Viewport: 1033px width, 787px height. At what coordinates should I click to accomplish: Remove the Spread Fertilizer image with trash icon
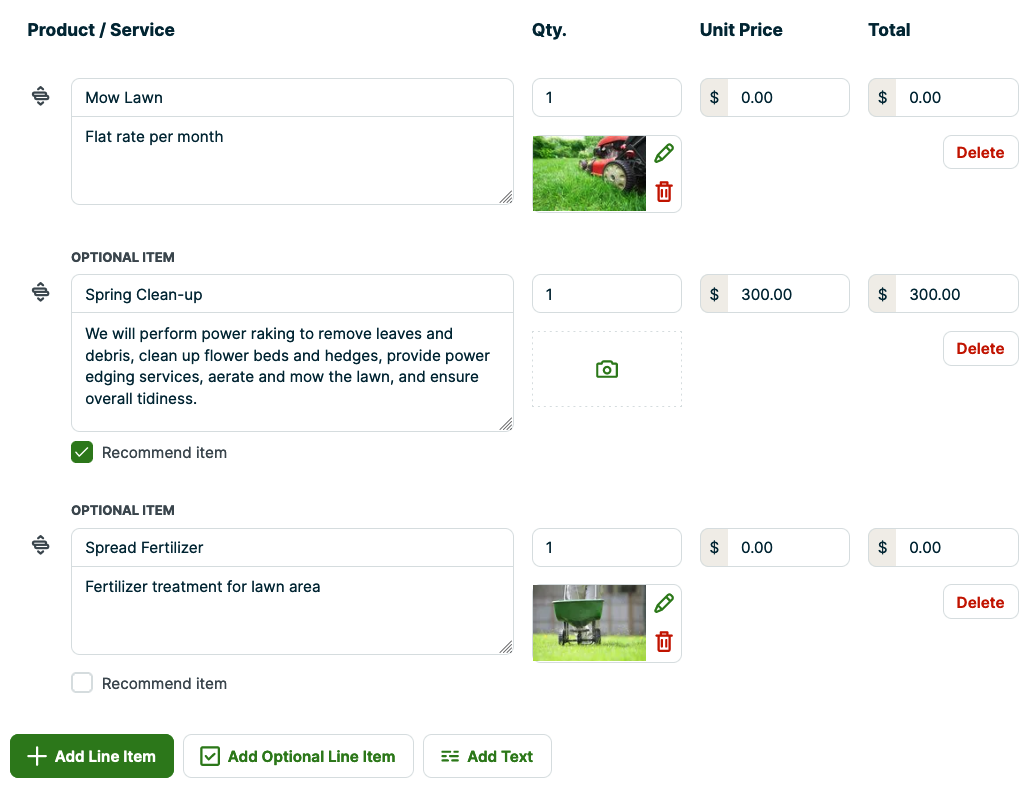(x=664, y=641)
